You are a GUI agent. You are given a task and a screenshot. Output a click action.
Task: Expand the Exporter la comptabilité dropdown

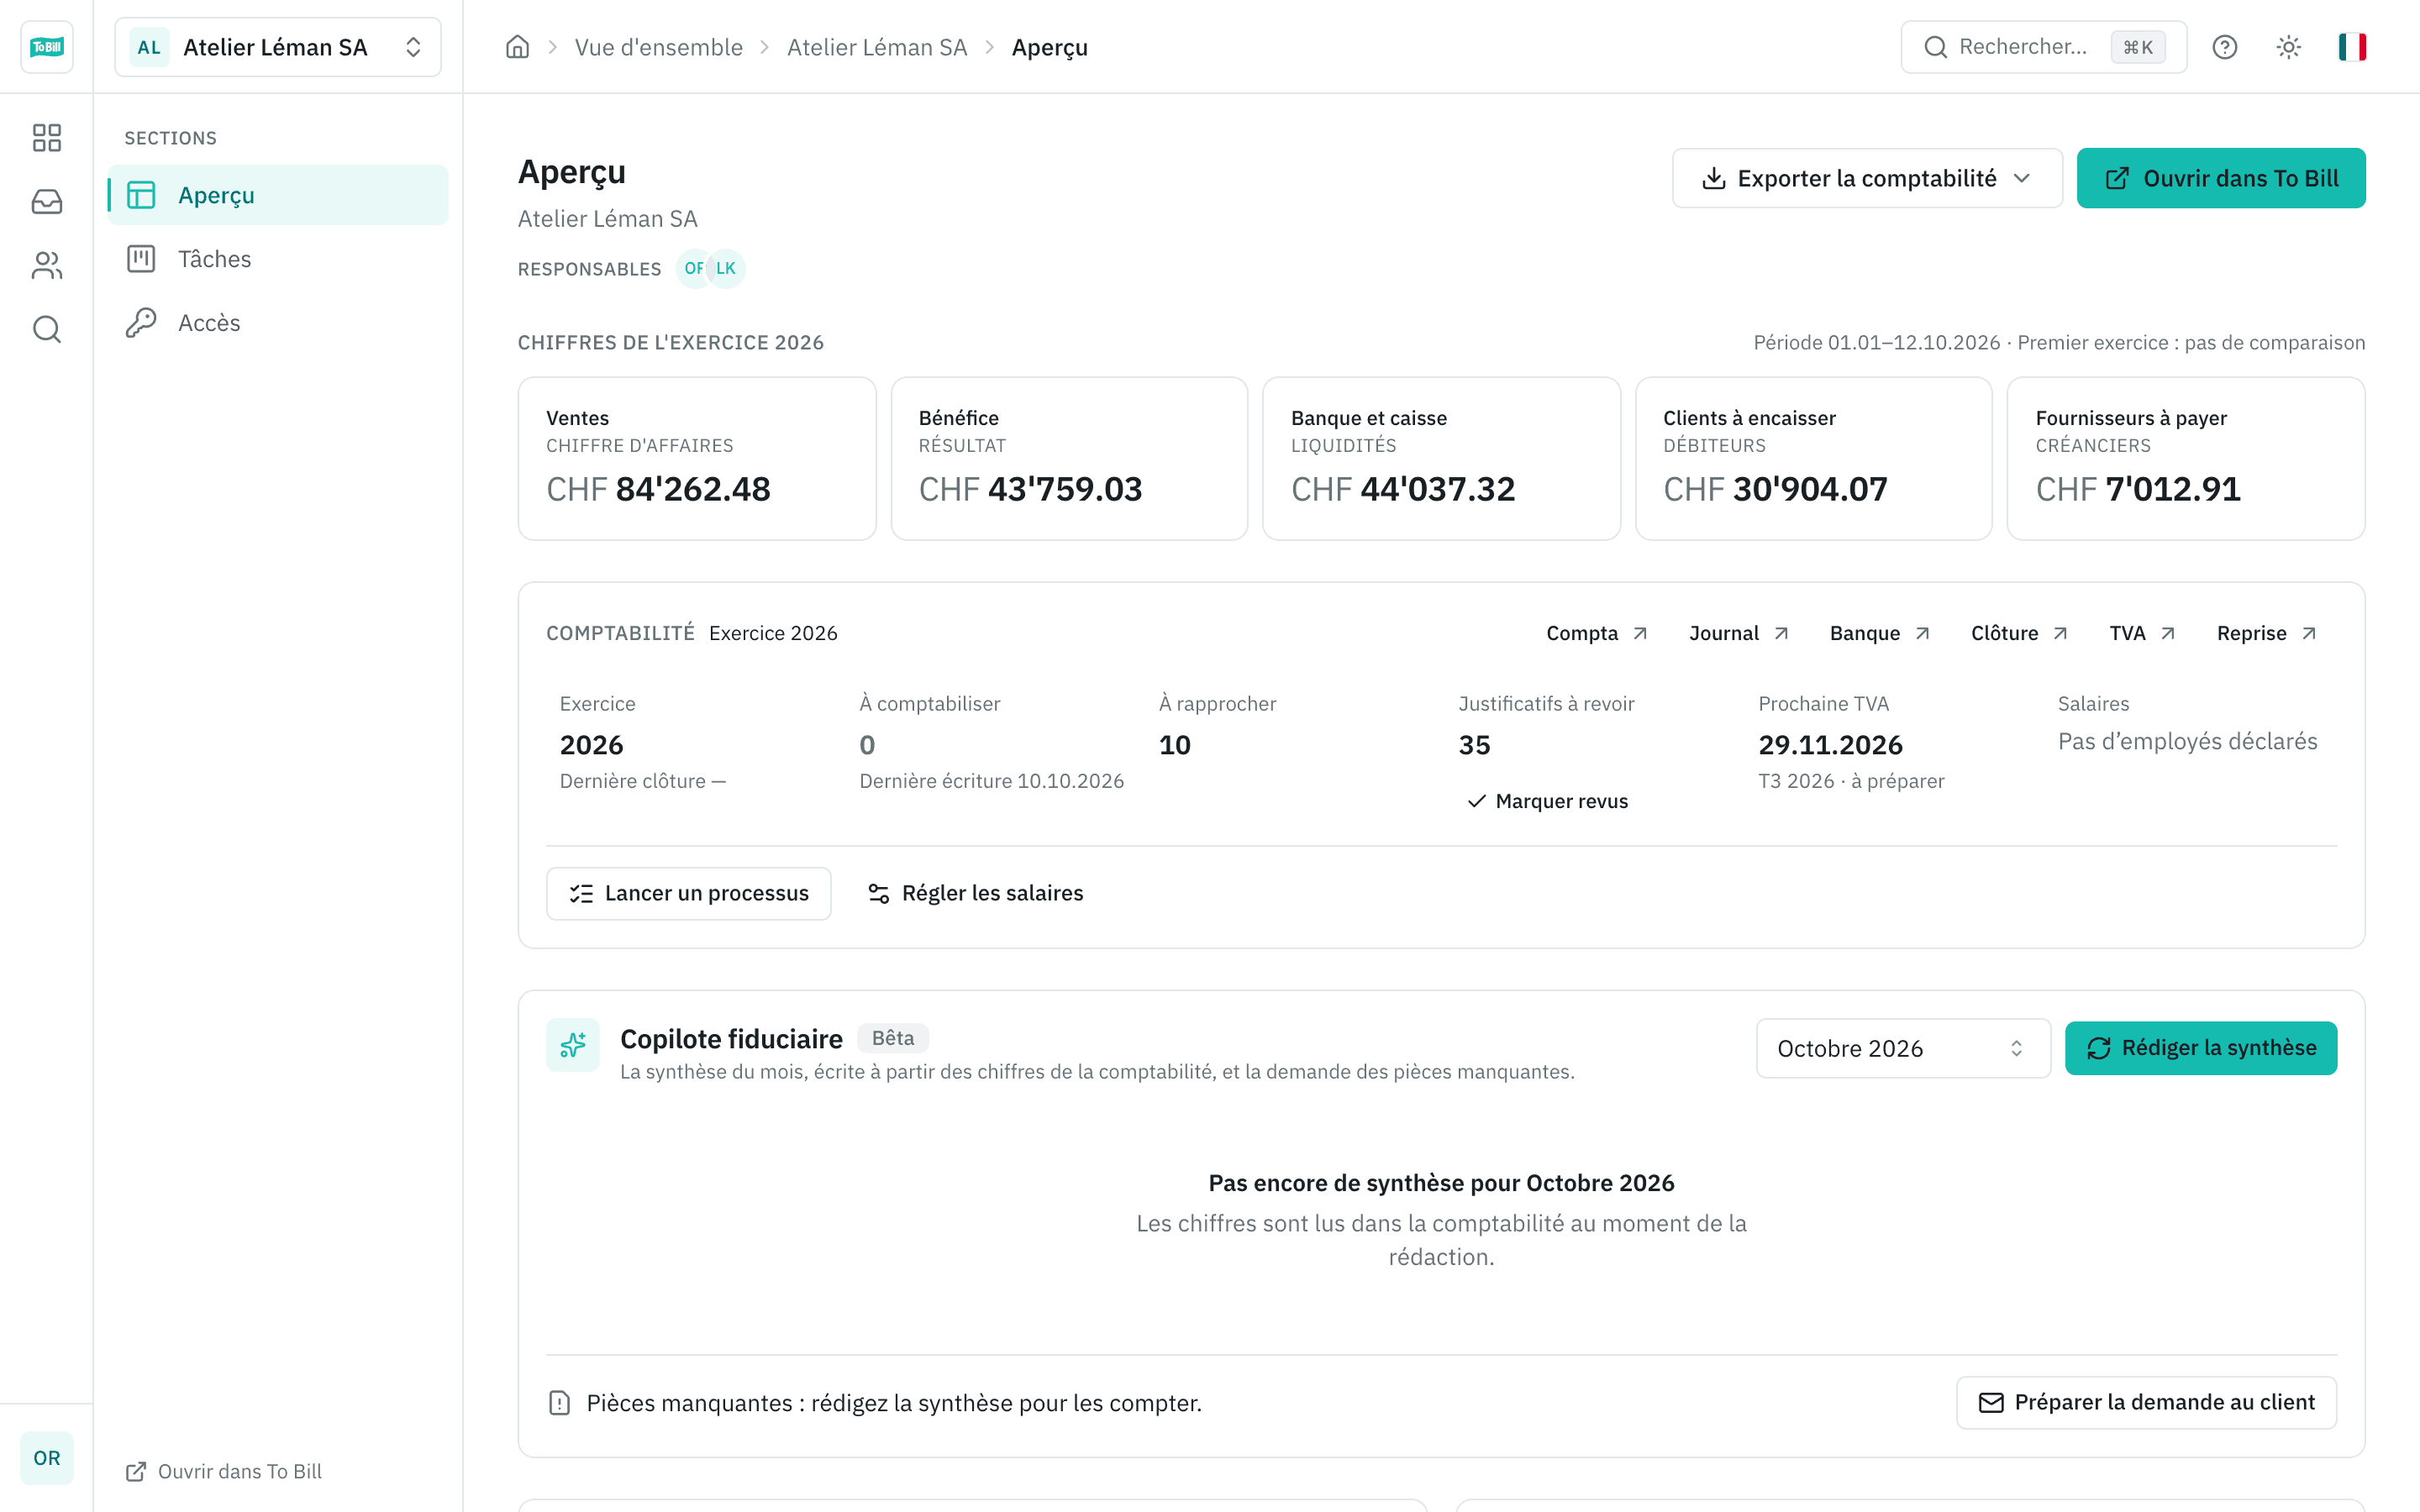[1867, 178]
